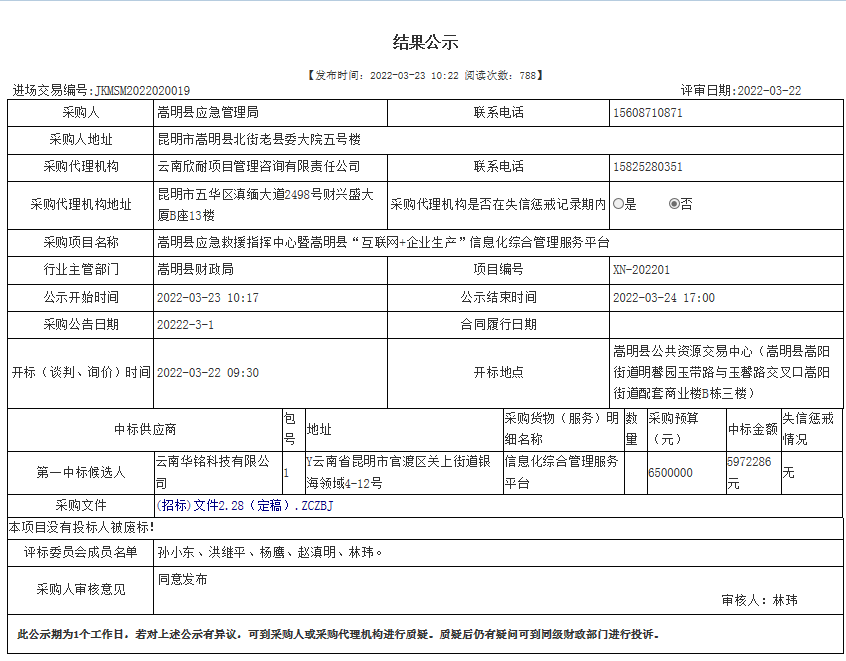Viewport: 846px width, 661px height.
Task: Click the industry authority 嵩明县财政局
Action: pos(195,270)
